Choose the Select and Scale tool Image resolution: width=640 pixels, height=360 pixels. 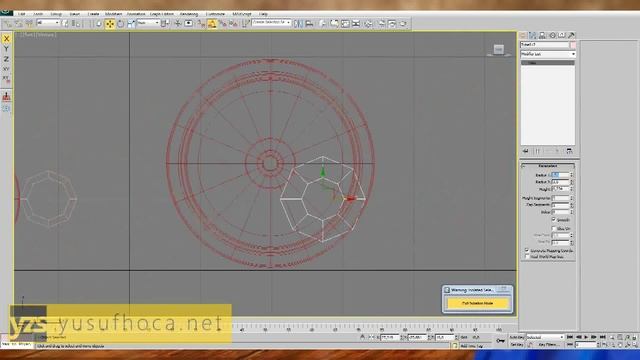click(131, 24)
